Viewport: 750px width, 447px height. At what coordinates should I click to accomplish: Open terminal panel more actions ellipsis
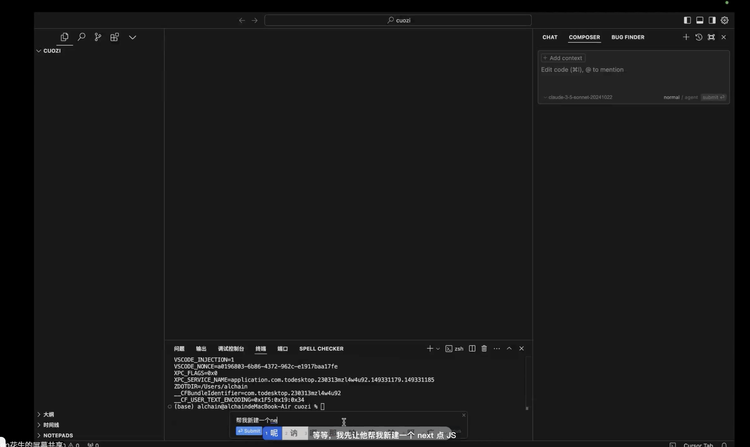(496, 349)
